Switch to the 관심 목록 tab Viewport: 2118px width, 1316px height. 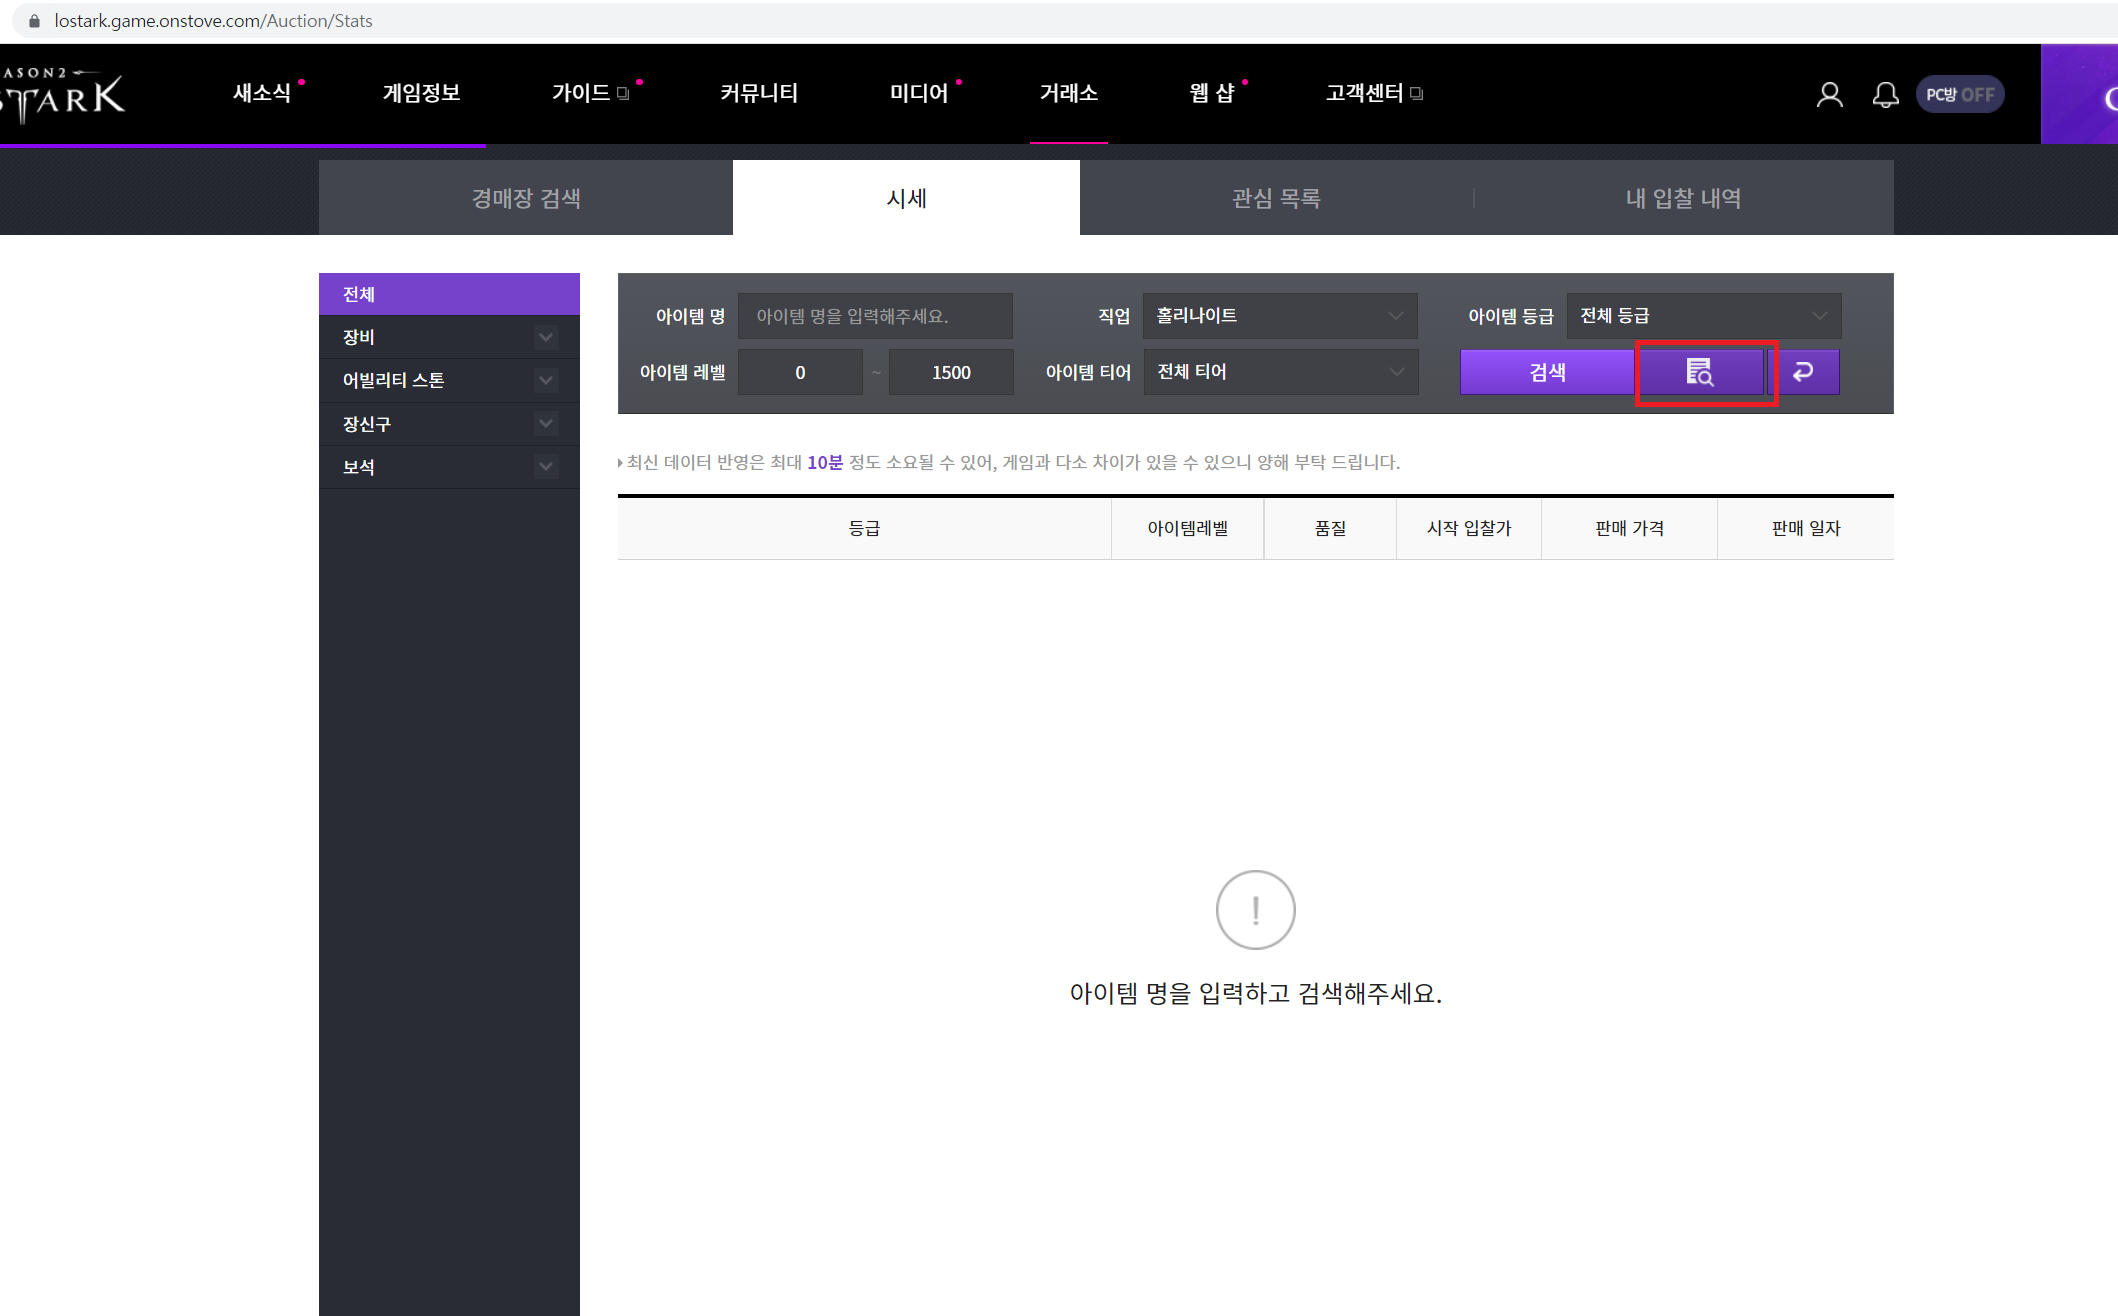coord(1276,198)
